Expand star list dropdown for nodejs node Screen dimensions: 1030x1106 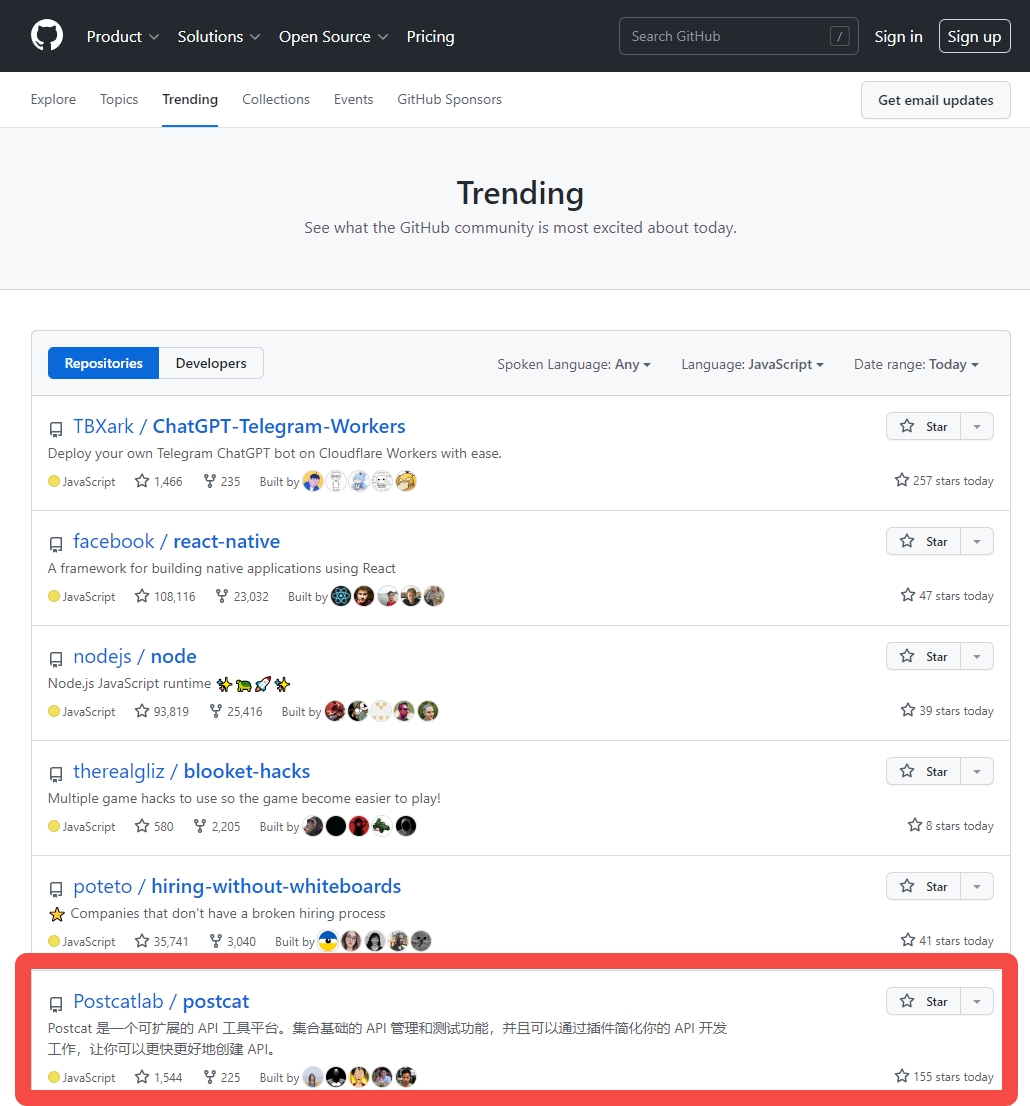click(x=977, y=657)
